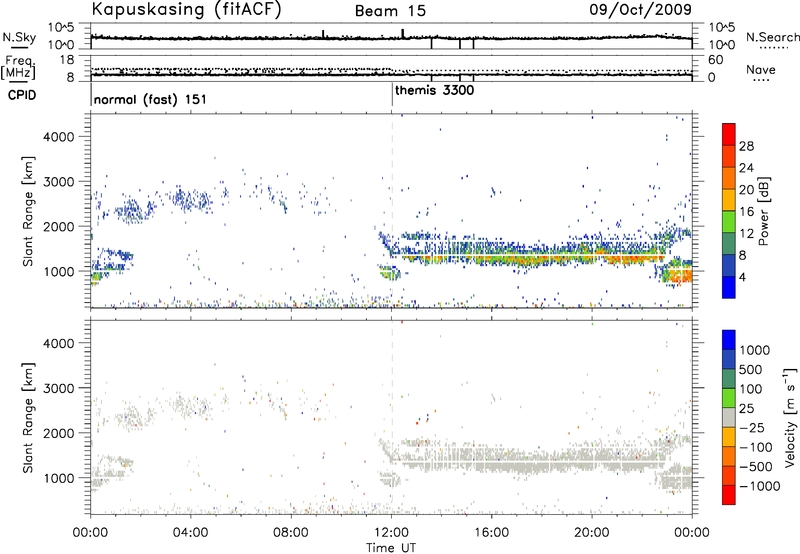Click the 'Velocity [m s-1]' colorbar title
This screenshot has width=800, height=554.
point(790,417)
